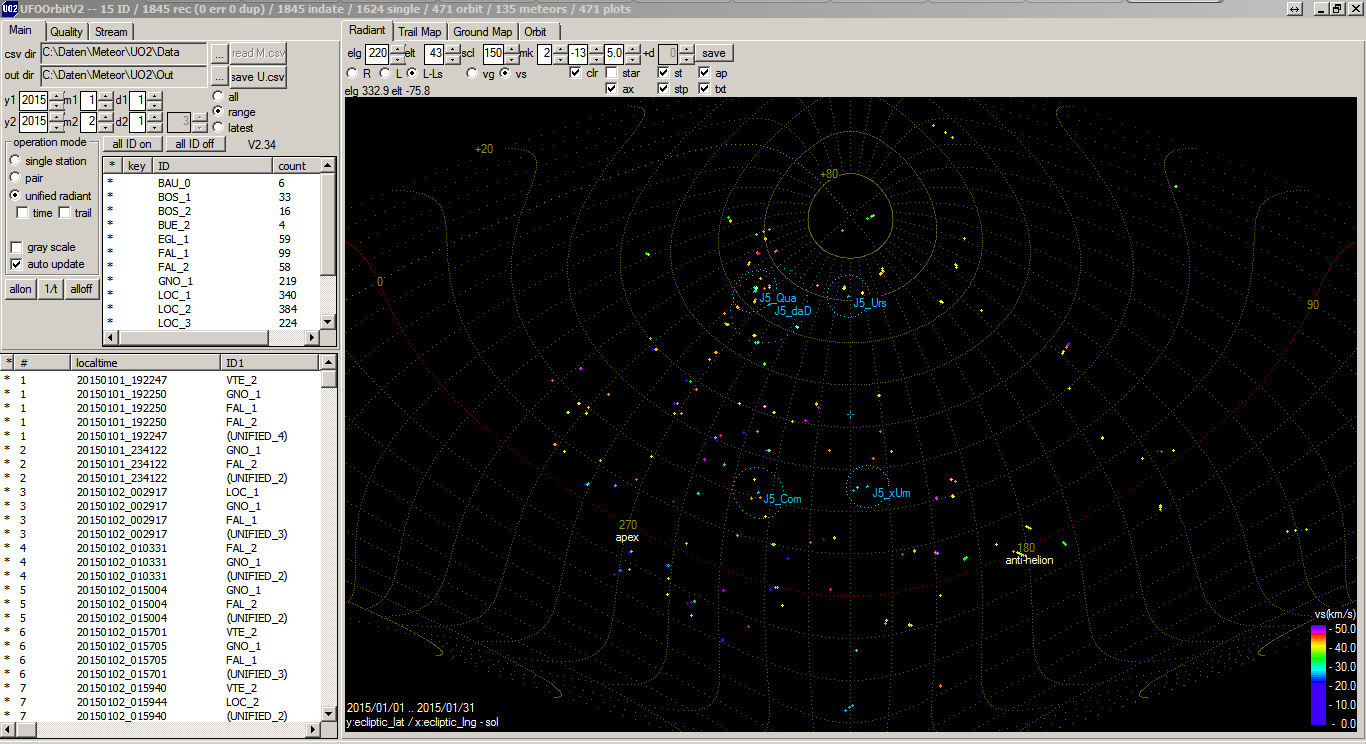Click the vs color scale legend bar
Viewport: 1366px width, 744px height.
1319,675
